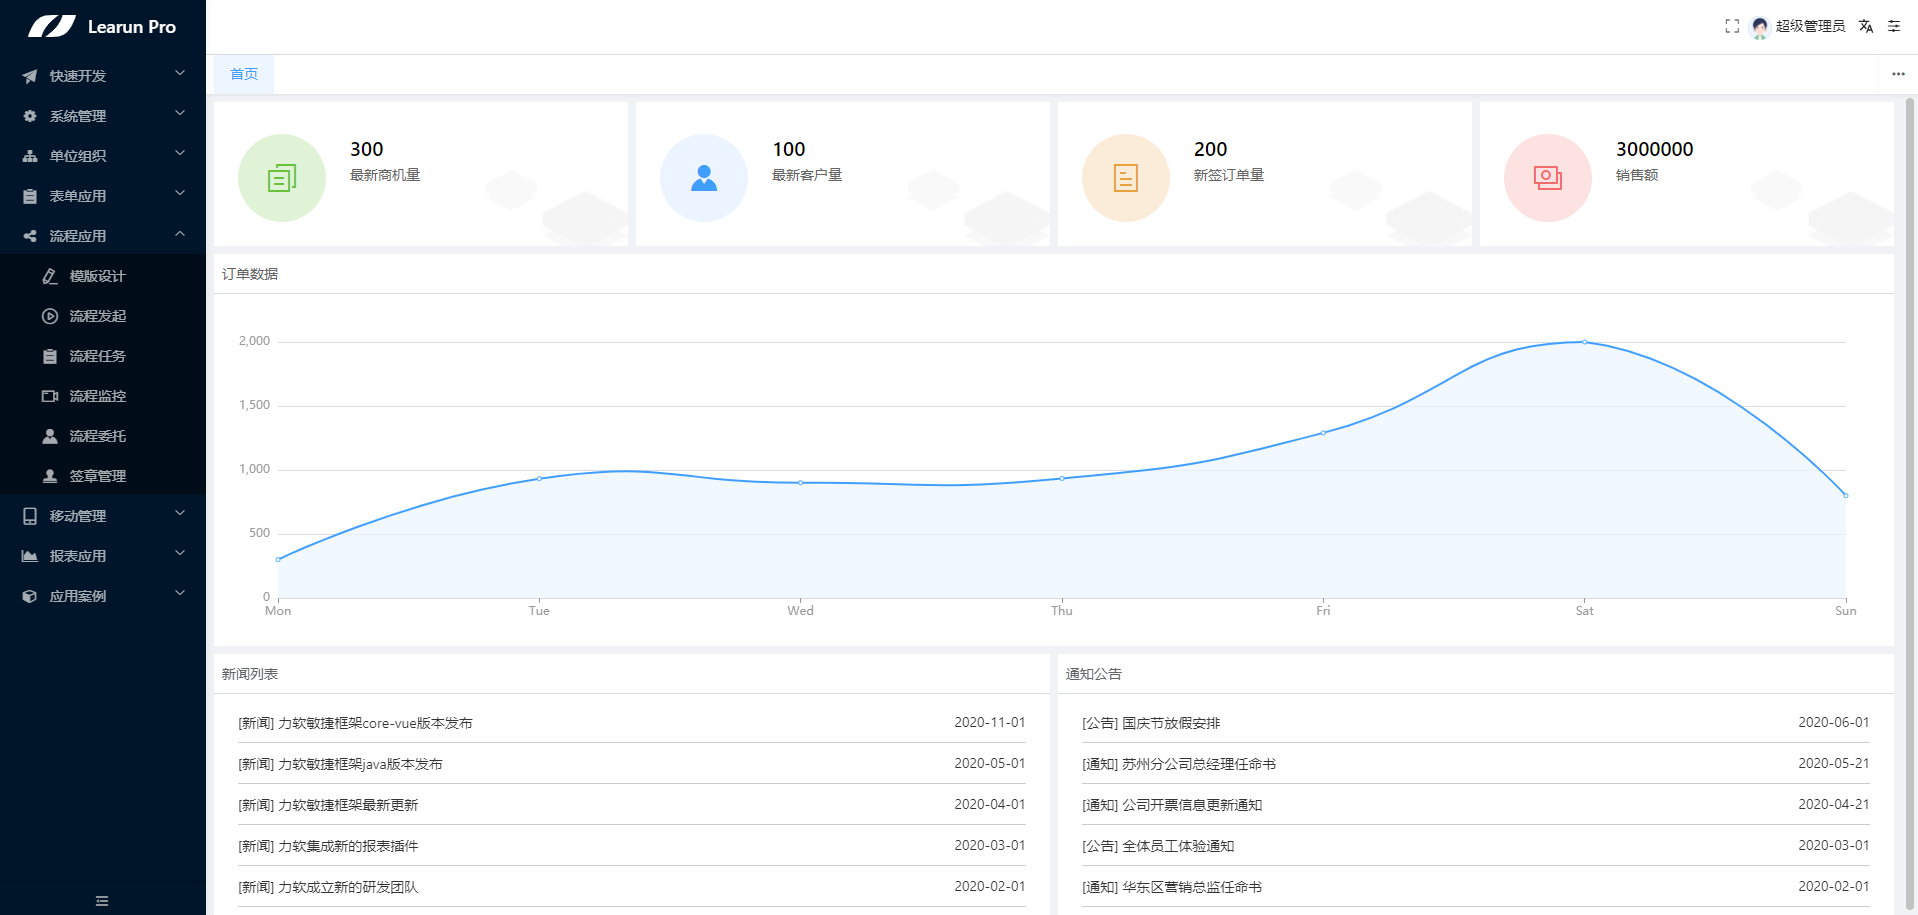Open 流程发起 submenu item
1918x915 pixels.
103,316
